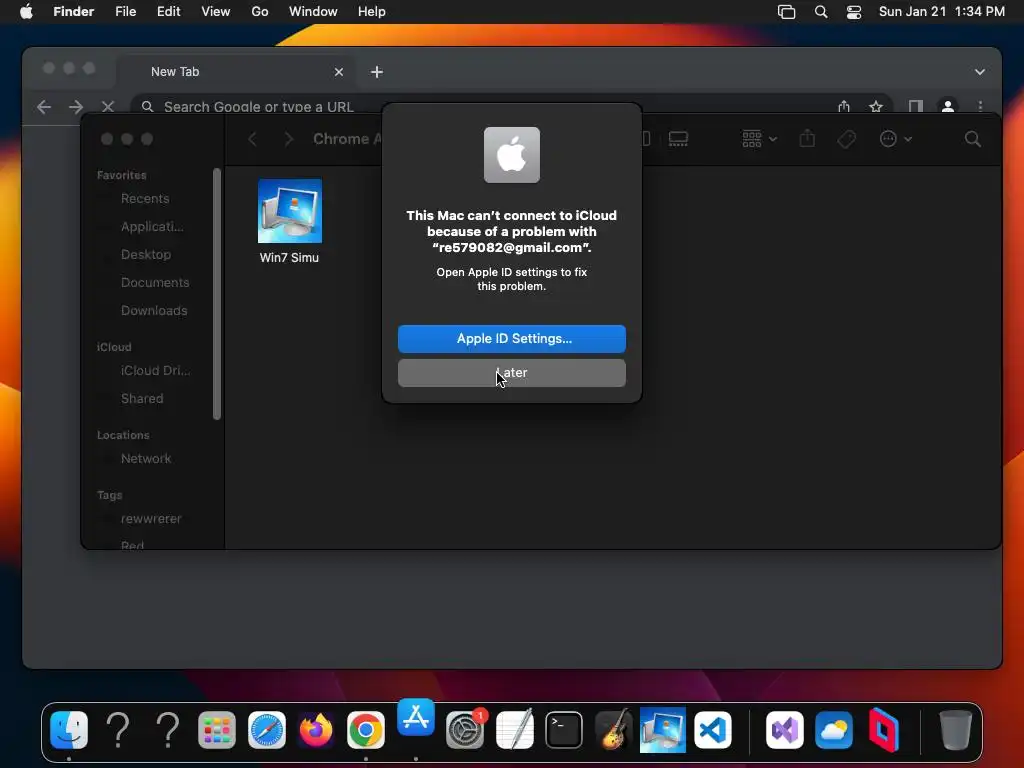This screenshot has width=1024, height=768.
Task: Select Applications in Finder sidebar
Action: [x=152, y=227]
